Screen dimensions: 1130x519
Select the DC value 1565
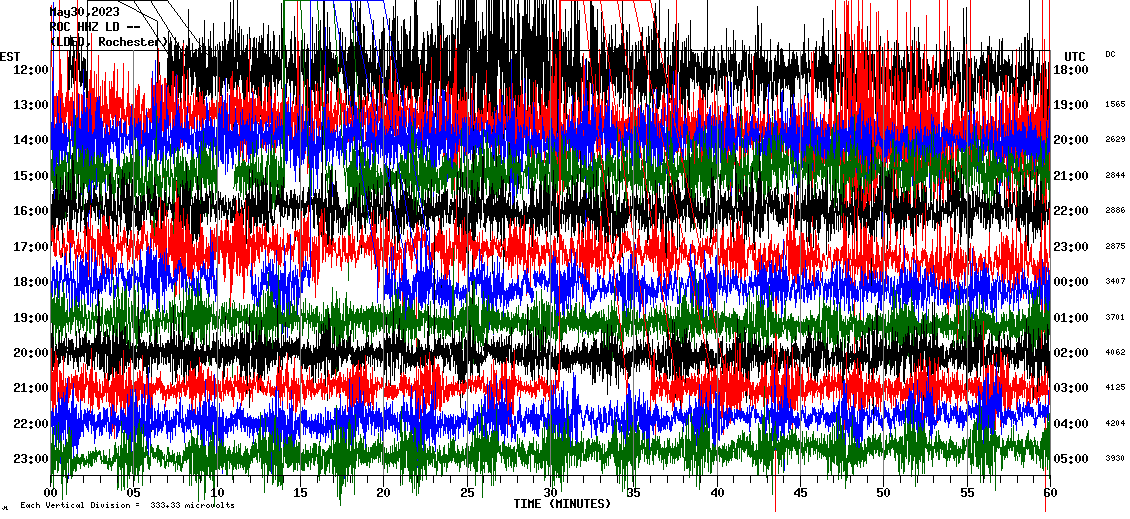point(1115,104)
